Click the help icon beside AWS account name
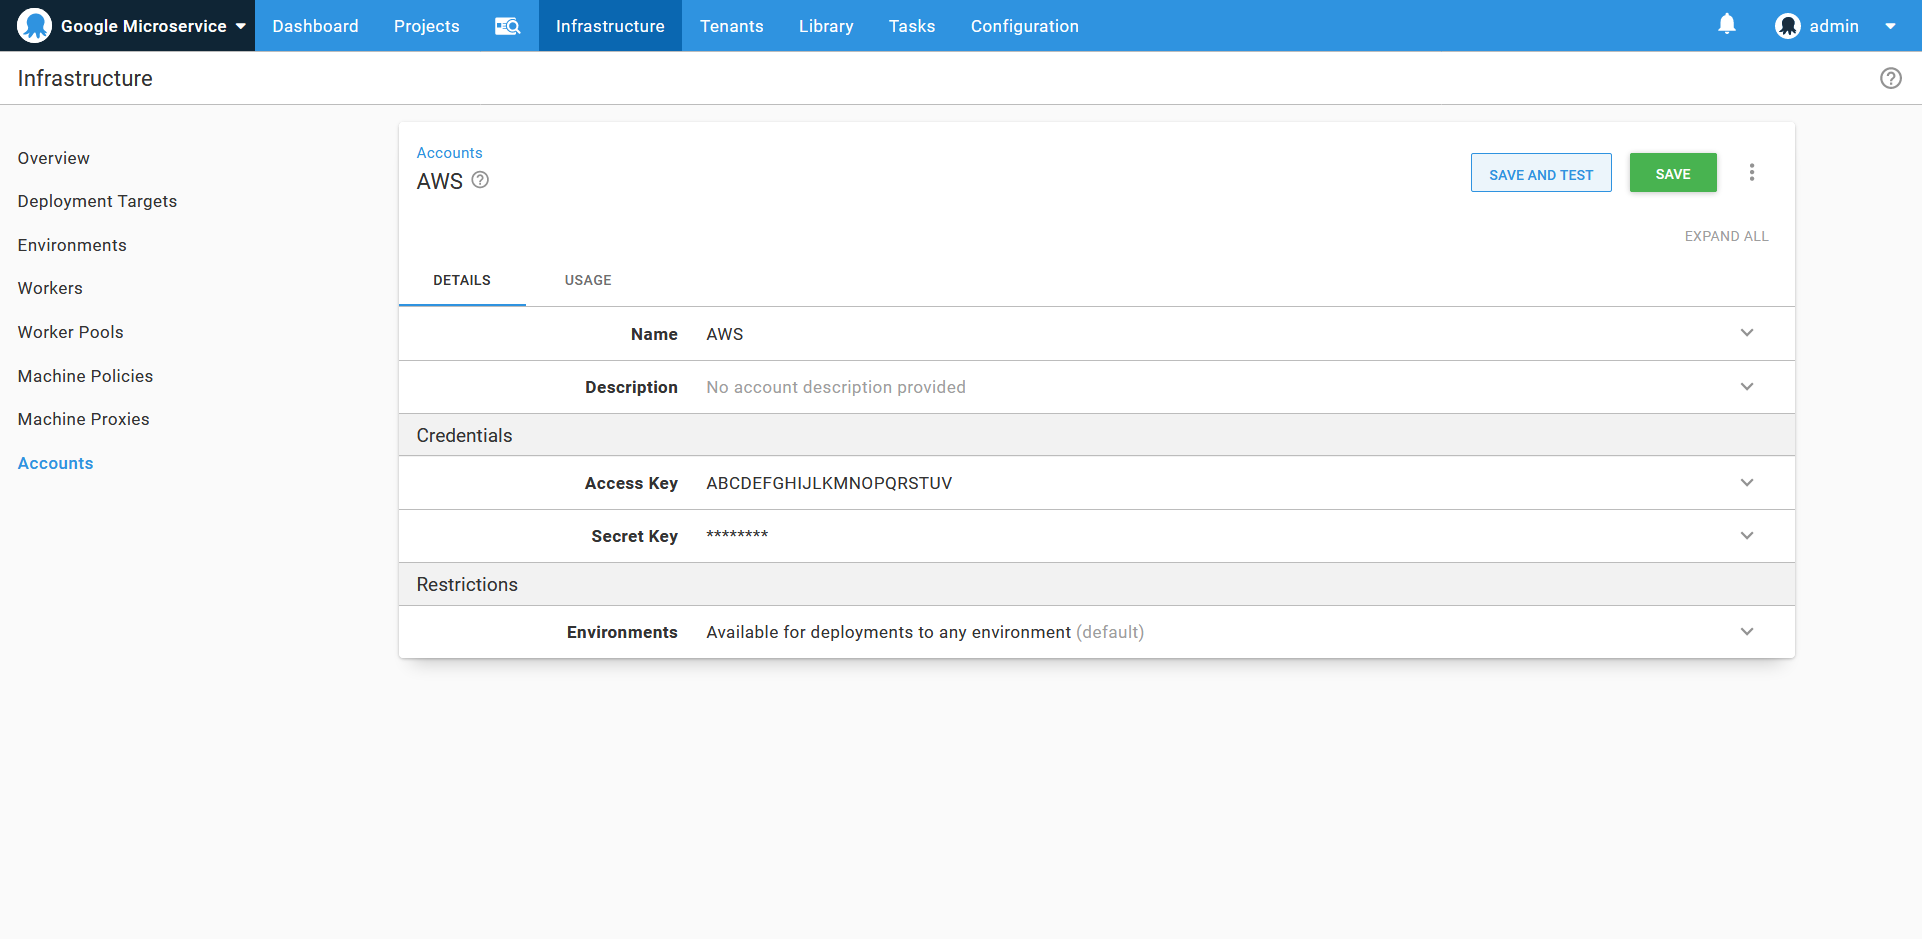 pos(480,180)
